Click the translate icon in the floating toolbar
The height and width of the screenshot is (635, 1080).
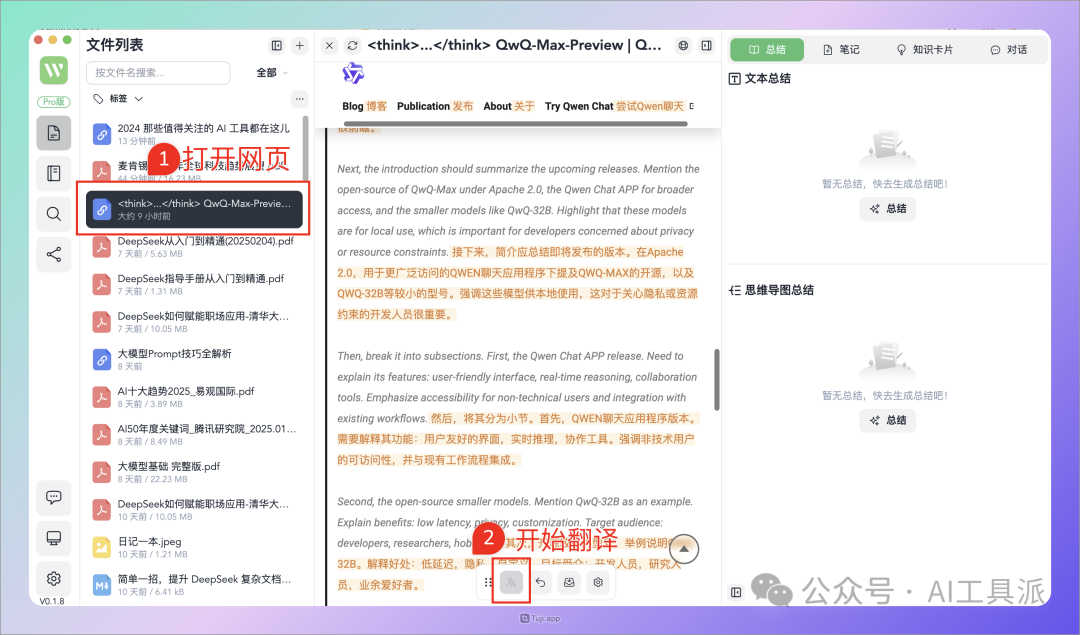(x=511, y=582)
